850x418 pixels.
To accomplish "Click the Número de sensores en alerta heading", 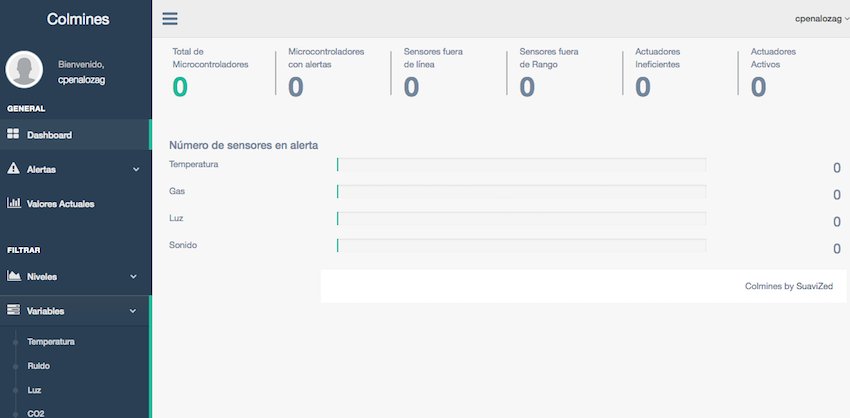I will click(243, 145).
